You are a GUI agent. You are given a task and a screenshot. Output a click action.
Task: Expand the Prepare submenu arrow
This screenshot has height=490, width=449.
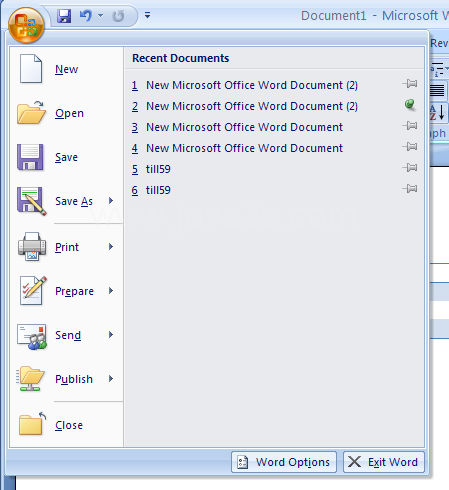point(111,290)
